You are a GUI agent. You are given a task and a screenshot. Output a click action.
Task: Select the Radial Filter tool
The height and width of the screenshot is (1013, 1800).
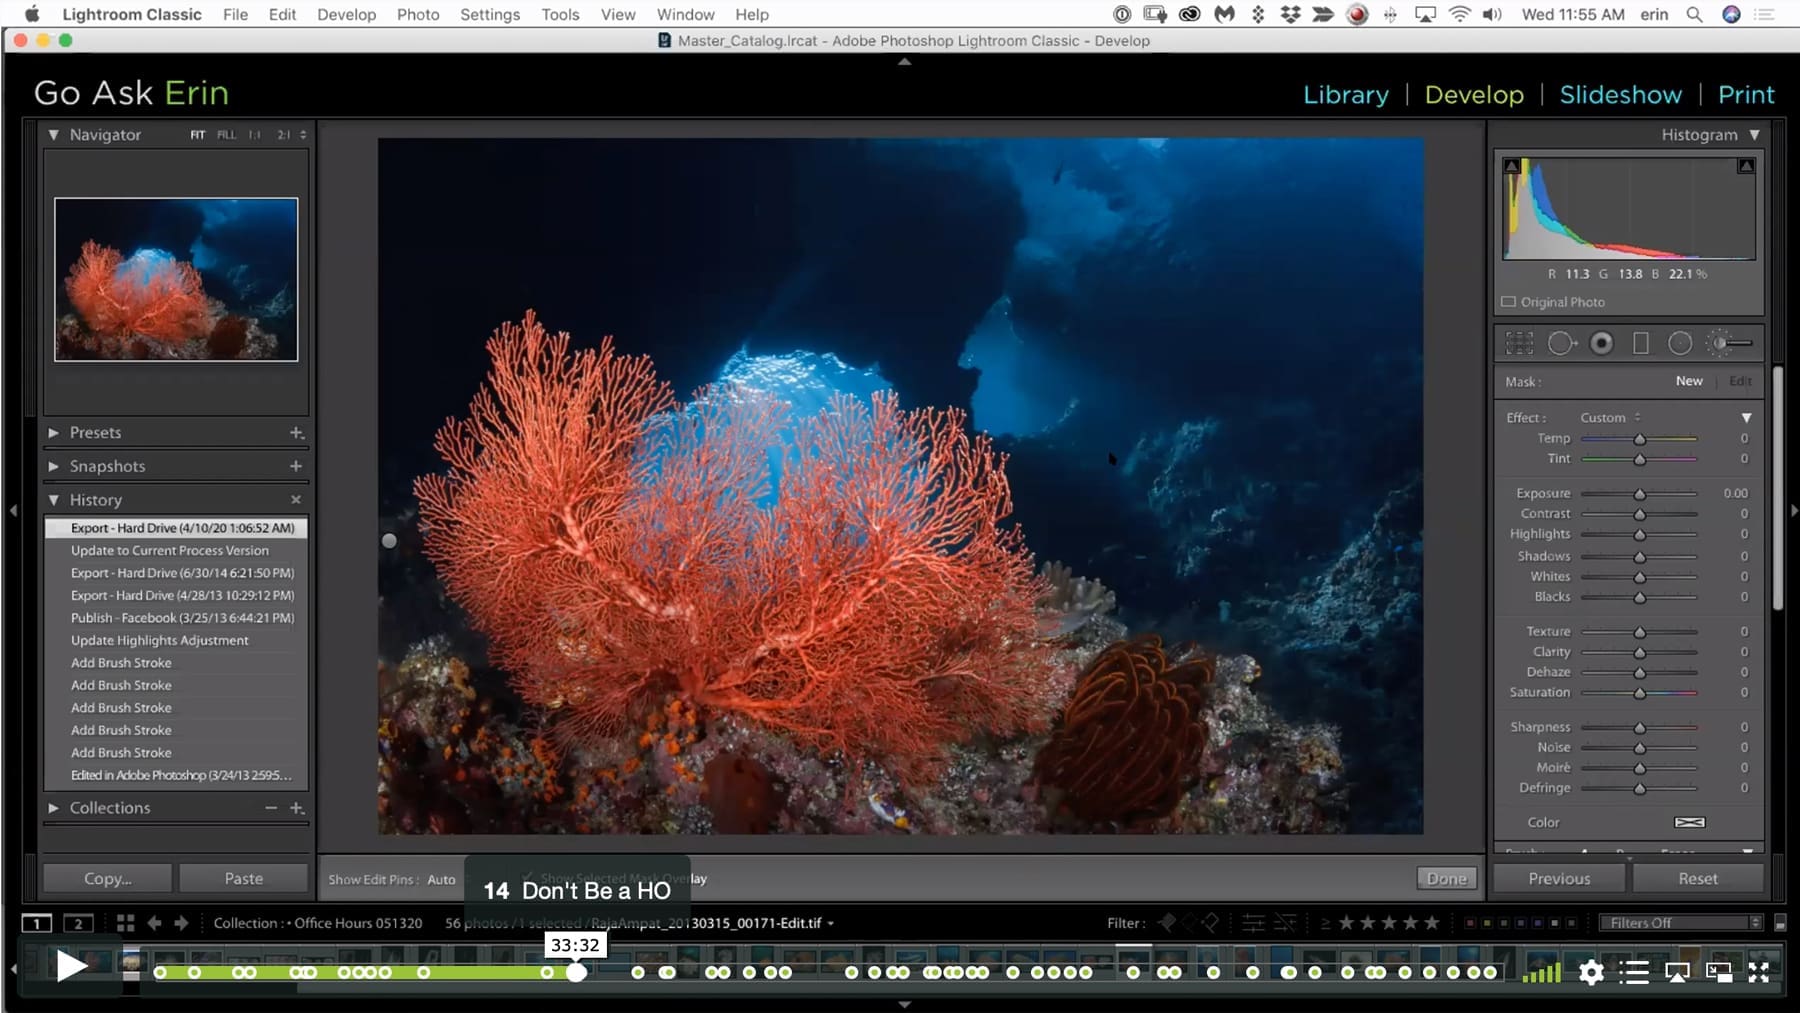click(1680, 344)
